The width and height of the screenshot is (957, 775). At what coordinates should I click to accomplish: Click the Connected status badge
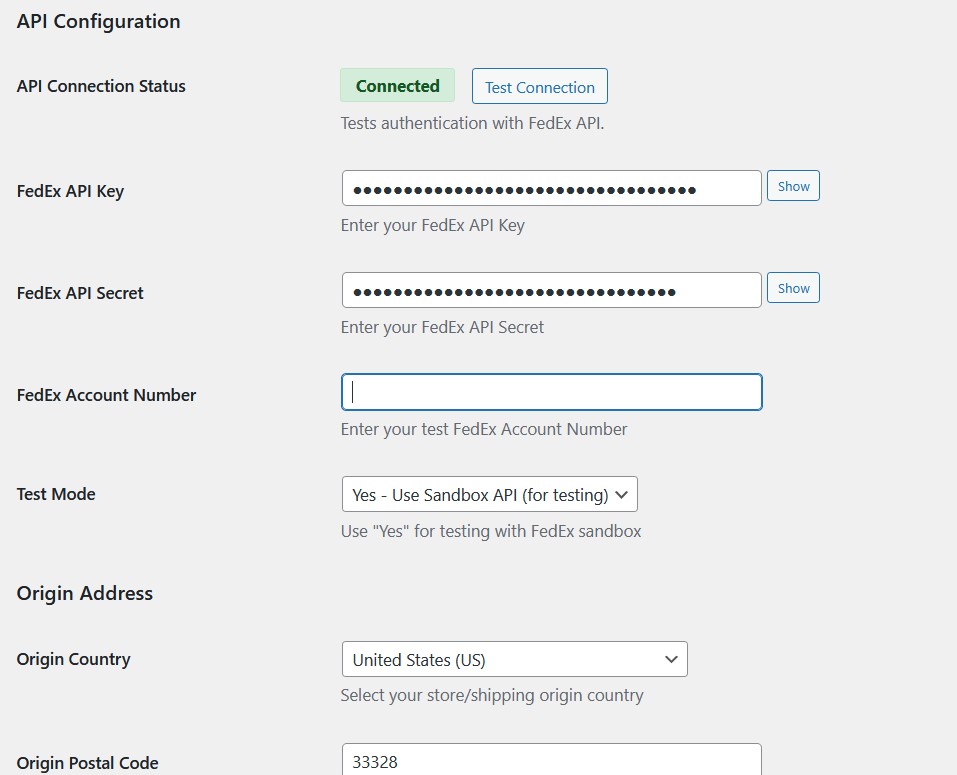tap(397, 85)
